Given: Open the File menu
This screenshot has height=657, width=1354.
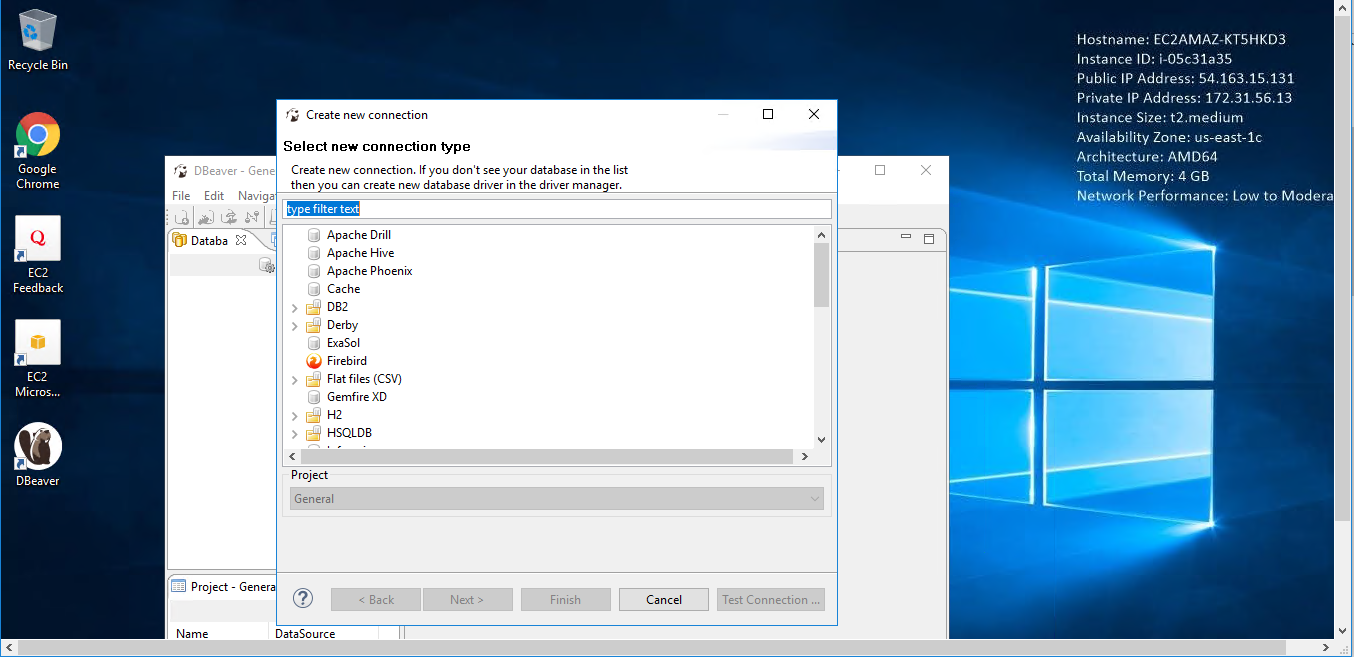Looking at the screenshot, I should (x=181, y=196).
